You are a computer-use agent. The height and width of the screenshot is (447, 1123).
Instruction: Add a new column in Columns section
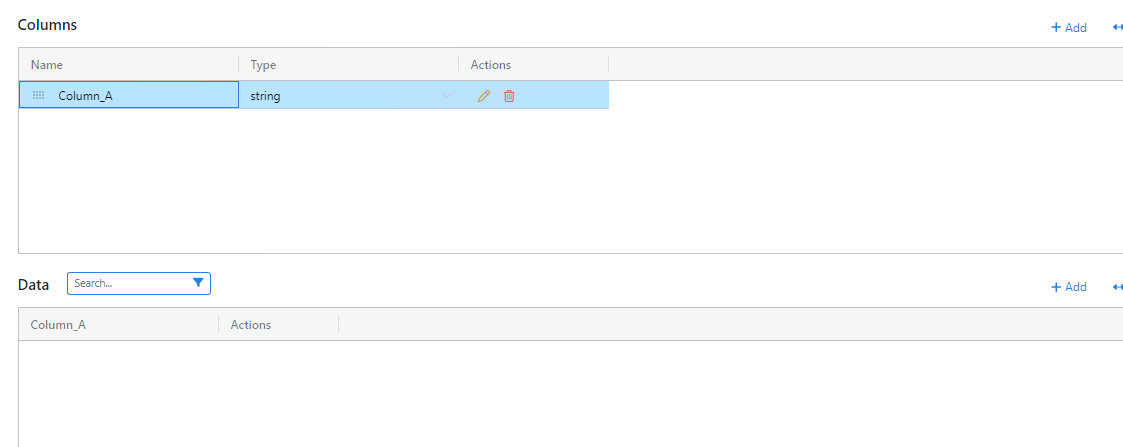click(1068, 27)
